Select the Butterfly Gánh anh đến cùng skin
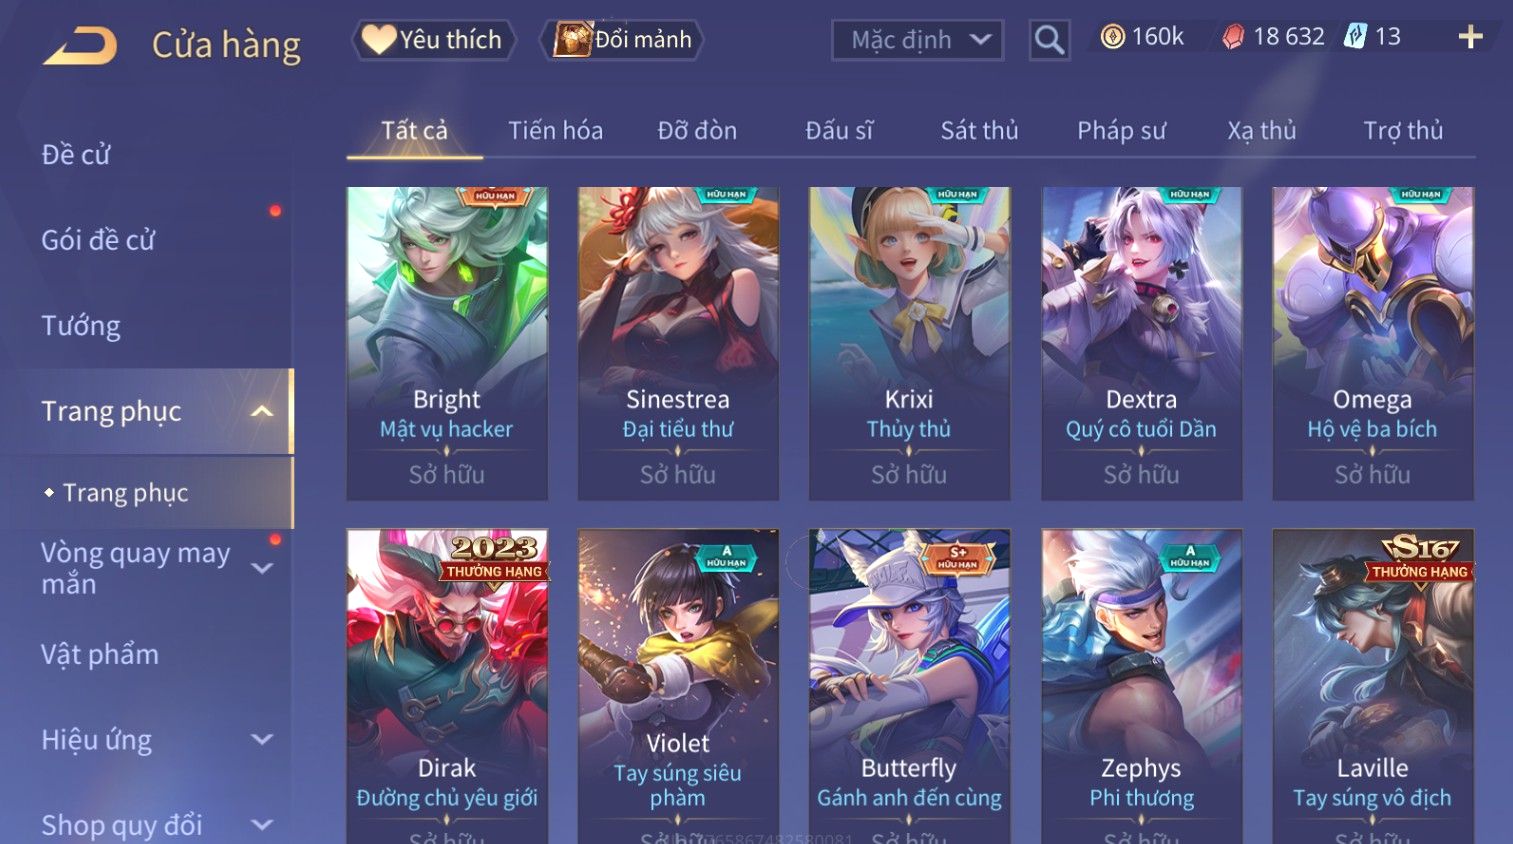The width and height of the screenshot is (1513, 844). (x=909, y=686)
